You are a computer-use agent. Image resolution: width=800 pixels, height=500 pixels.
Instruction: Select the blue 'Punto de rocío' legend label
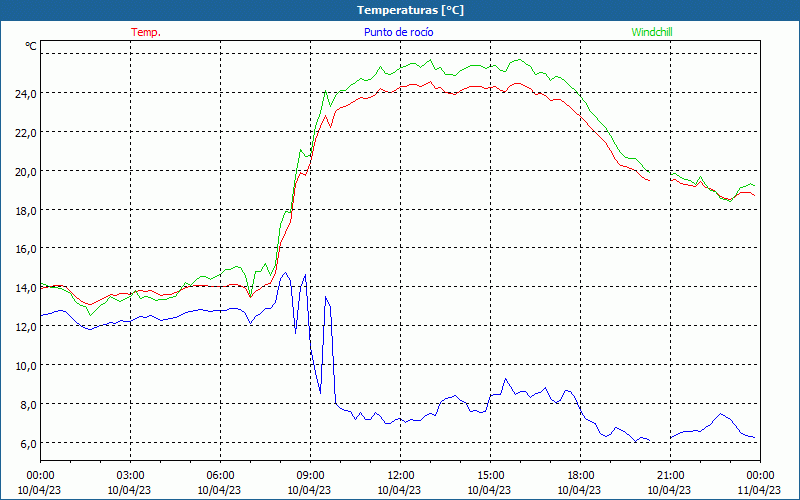[398, 32]
